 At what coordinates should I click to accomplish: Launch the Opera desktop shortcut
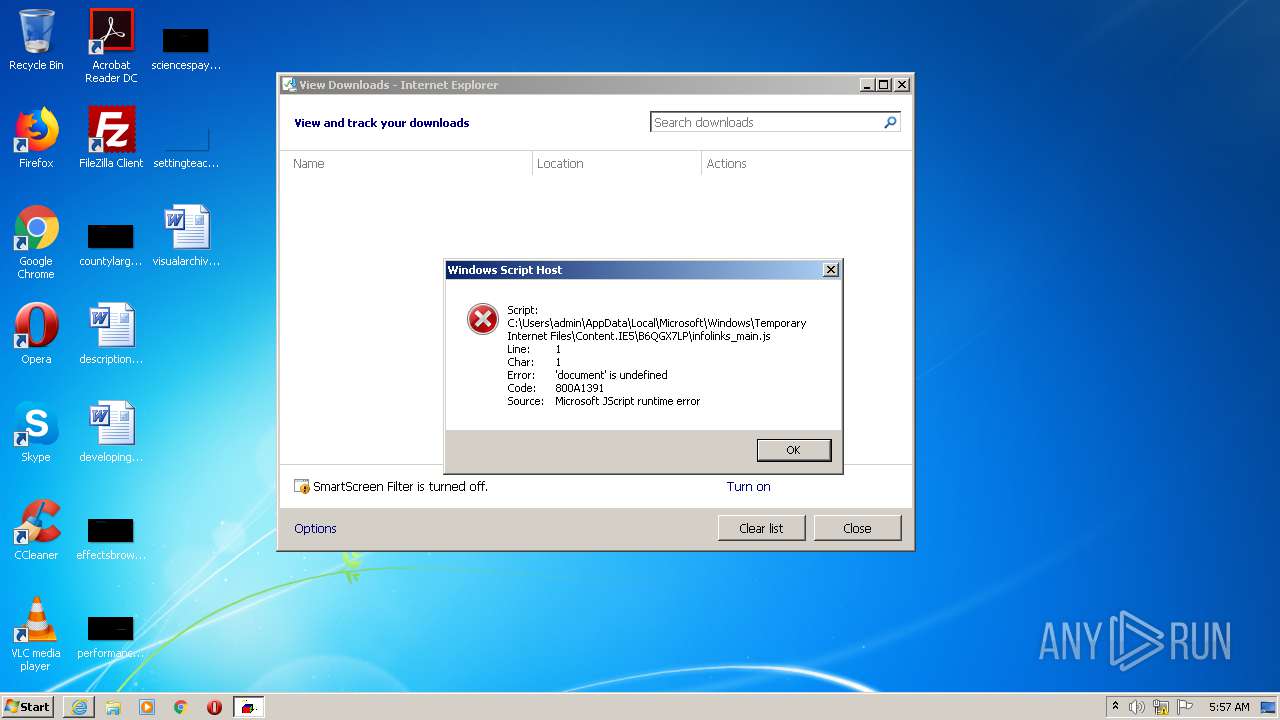[36, 334]
